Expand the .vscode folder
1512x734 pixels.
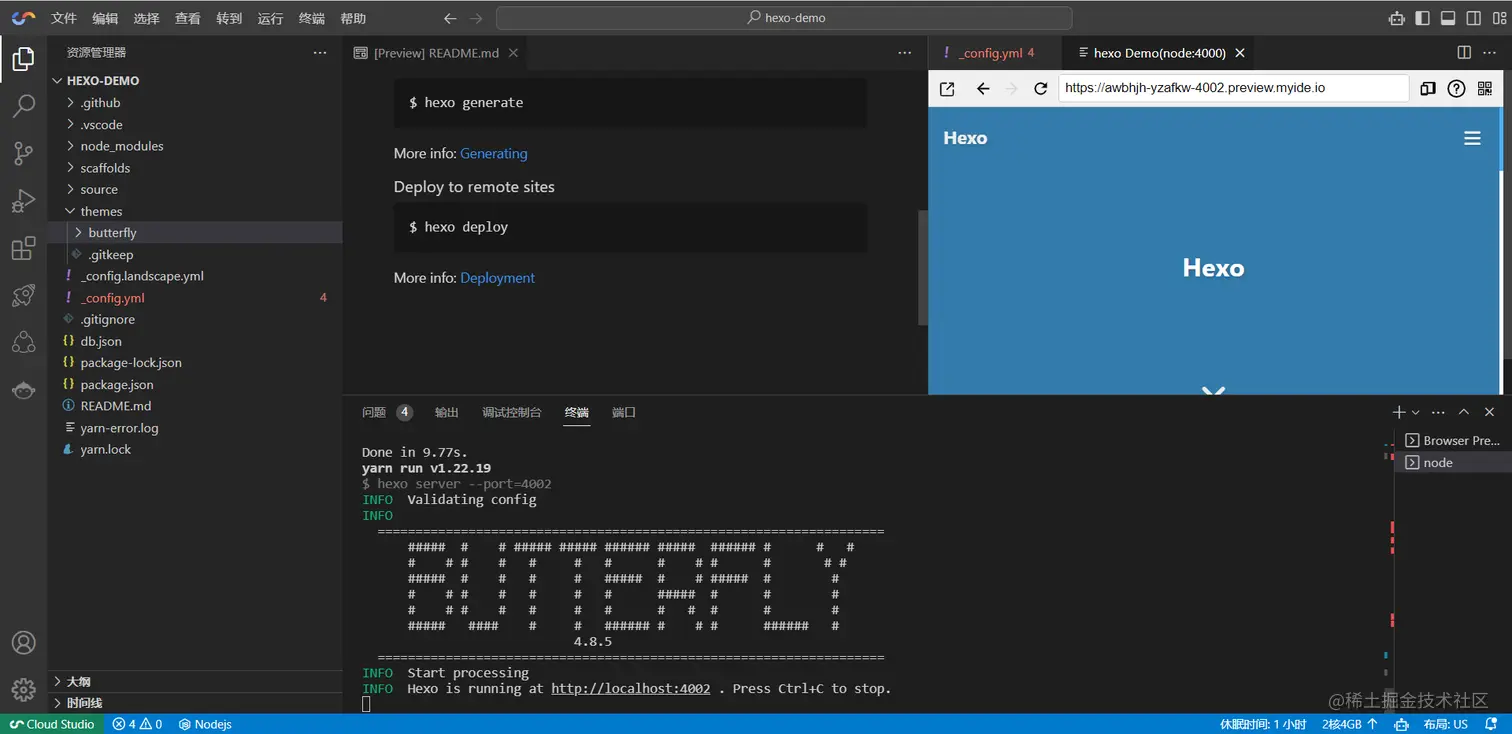point(195,125)
